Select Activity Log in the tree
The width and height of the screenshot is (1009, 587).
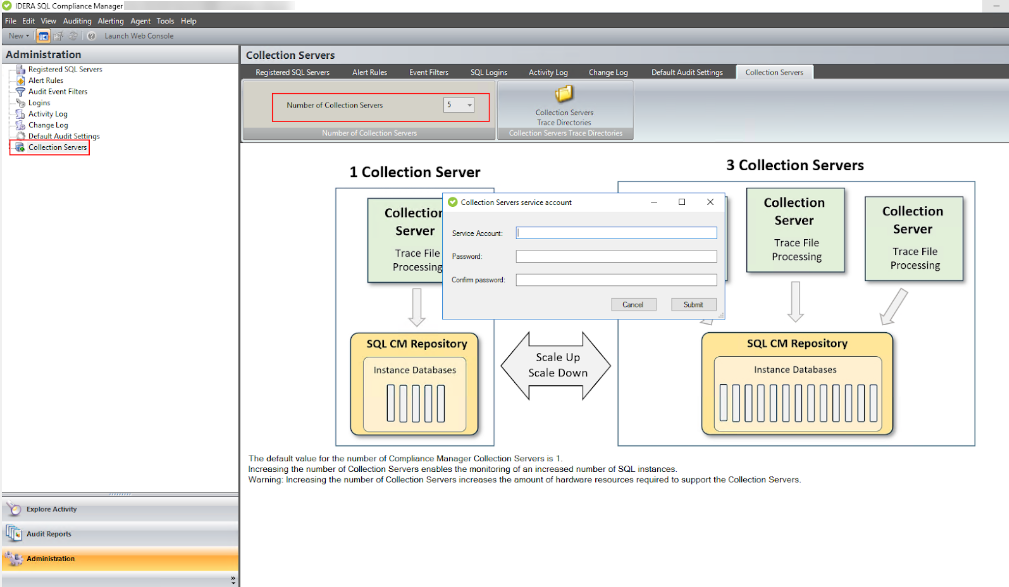point(48,114)
